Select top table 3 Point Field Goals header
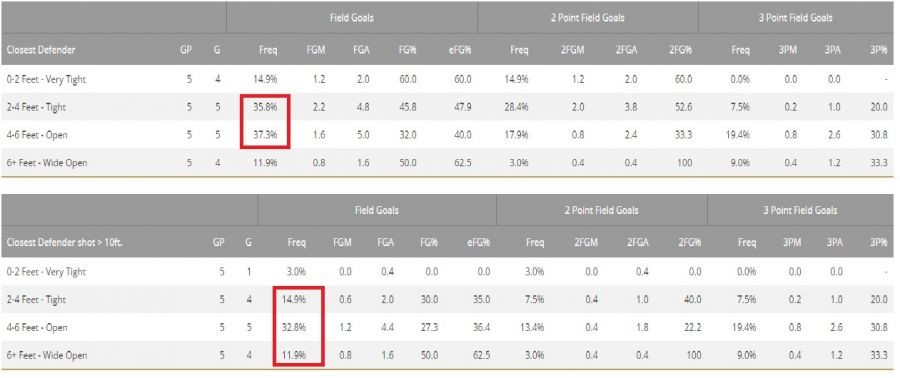Screen dimensions: 900x378 pyautogui.click(x=796, y=18)
